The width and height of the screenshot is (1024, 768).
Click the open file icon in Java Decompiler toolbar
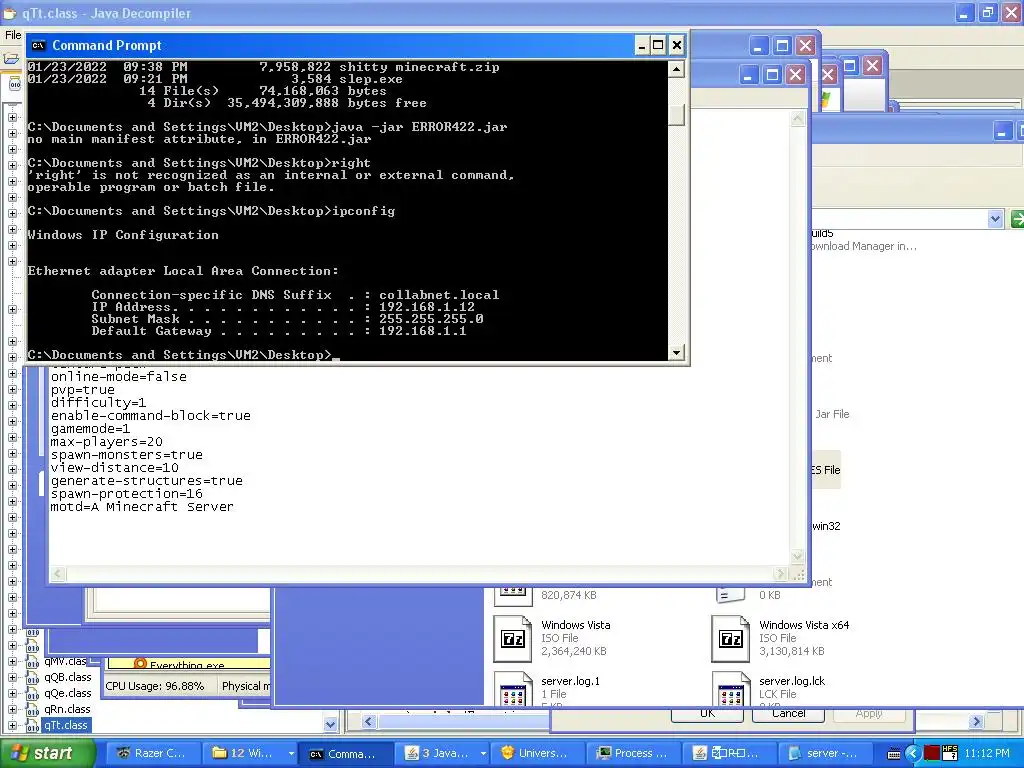click(x=11, y=59)
